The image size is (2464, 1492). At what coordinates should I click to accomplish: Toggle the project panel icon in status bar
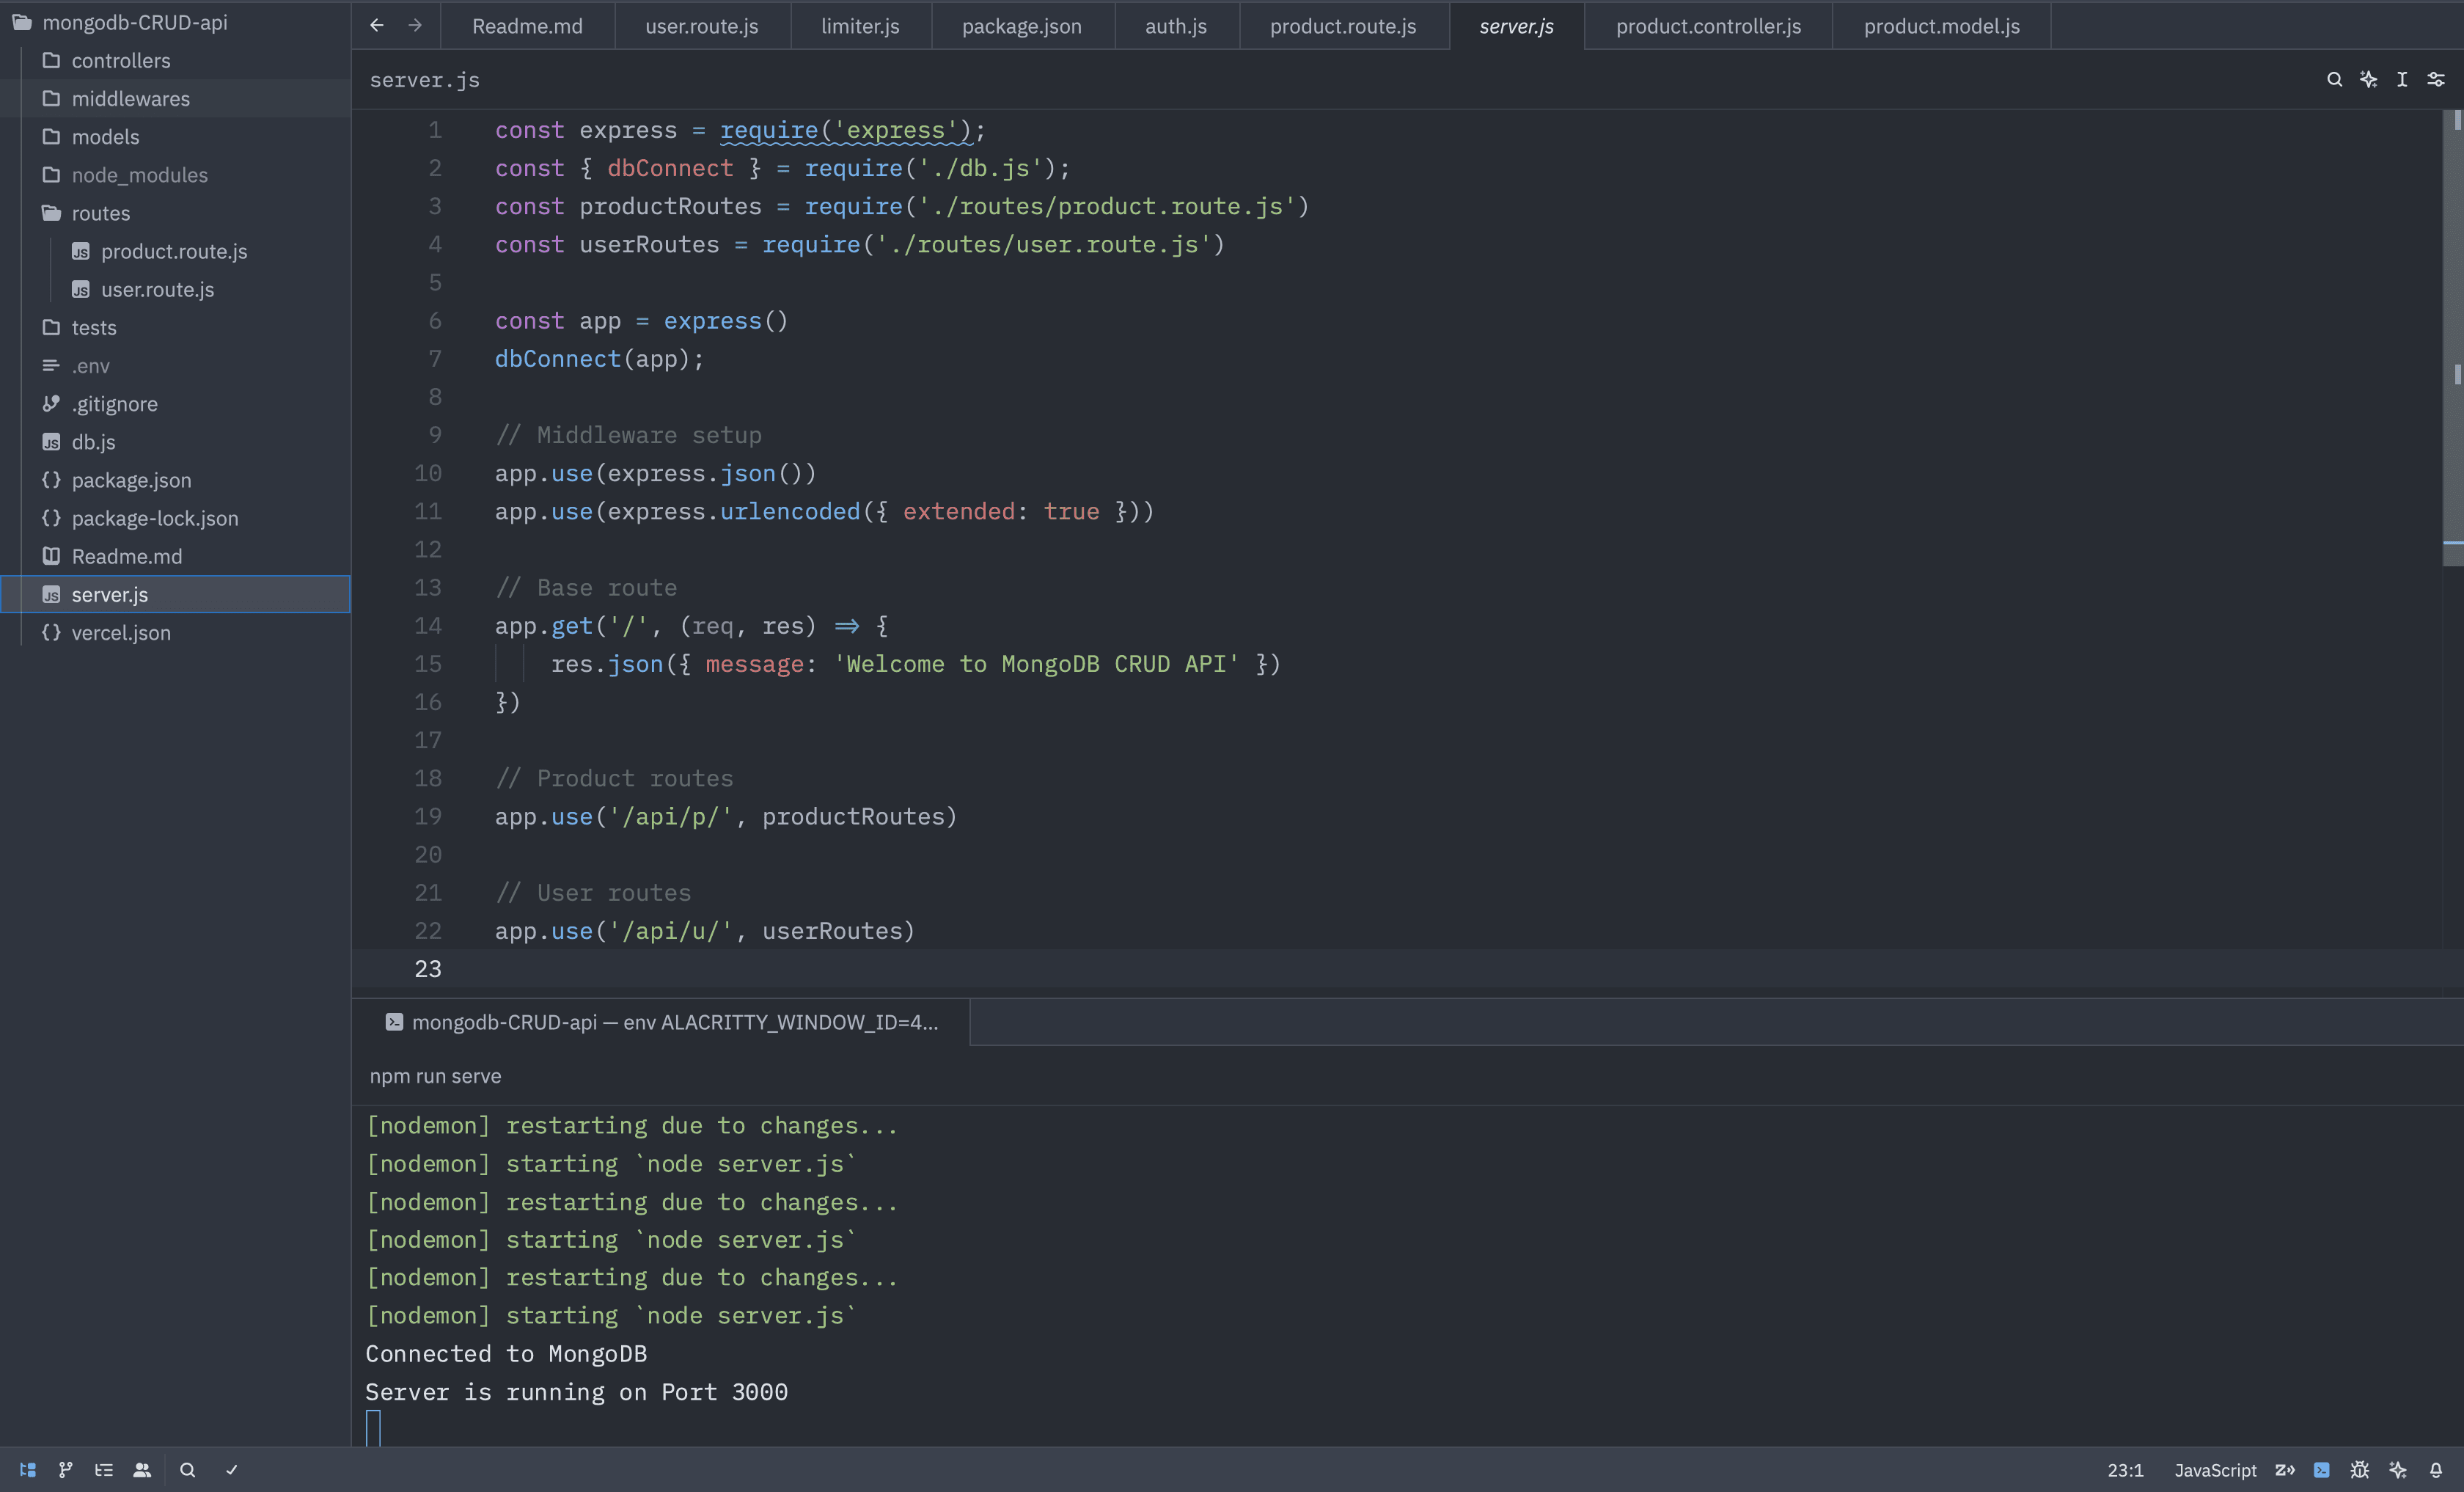point(28,1469)
